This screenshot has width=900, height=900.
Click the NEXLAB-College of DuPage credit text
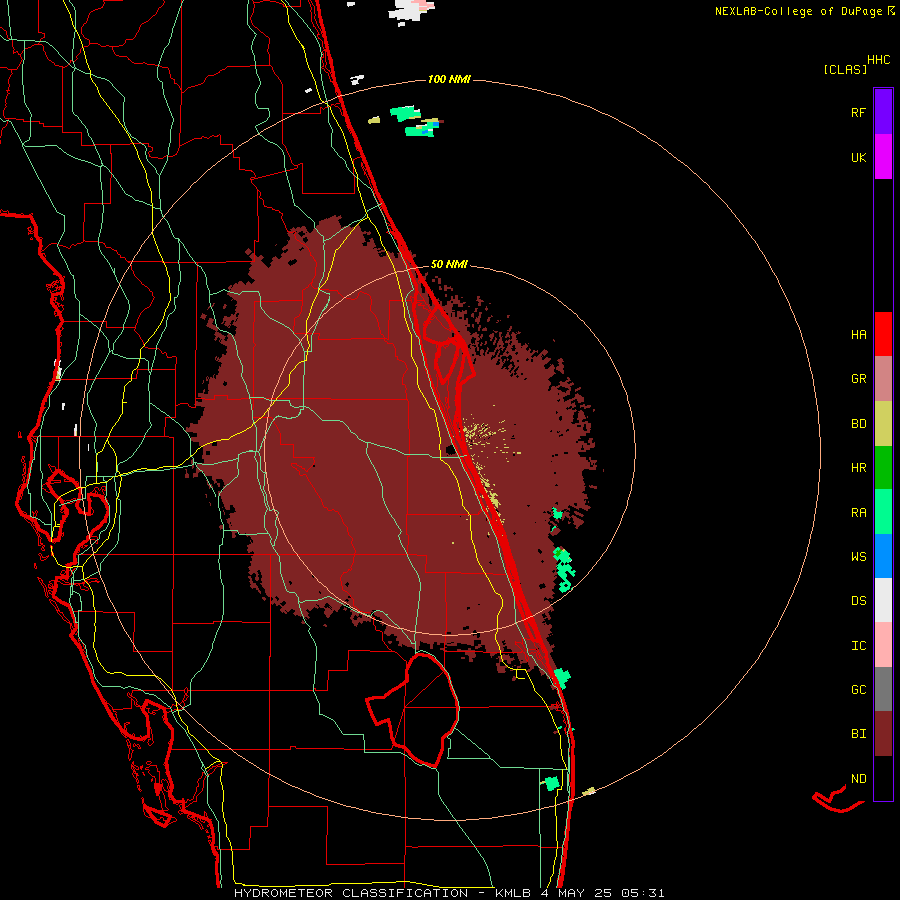798,11
